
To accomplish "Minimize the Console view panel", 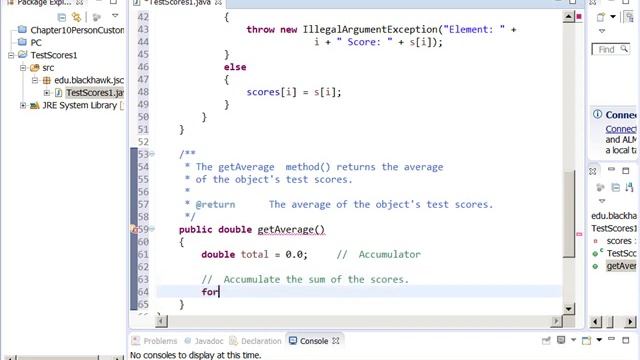I will click(x=611, y=339).
